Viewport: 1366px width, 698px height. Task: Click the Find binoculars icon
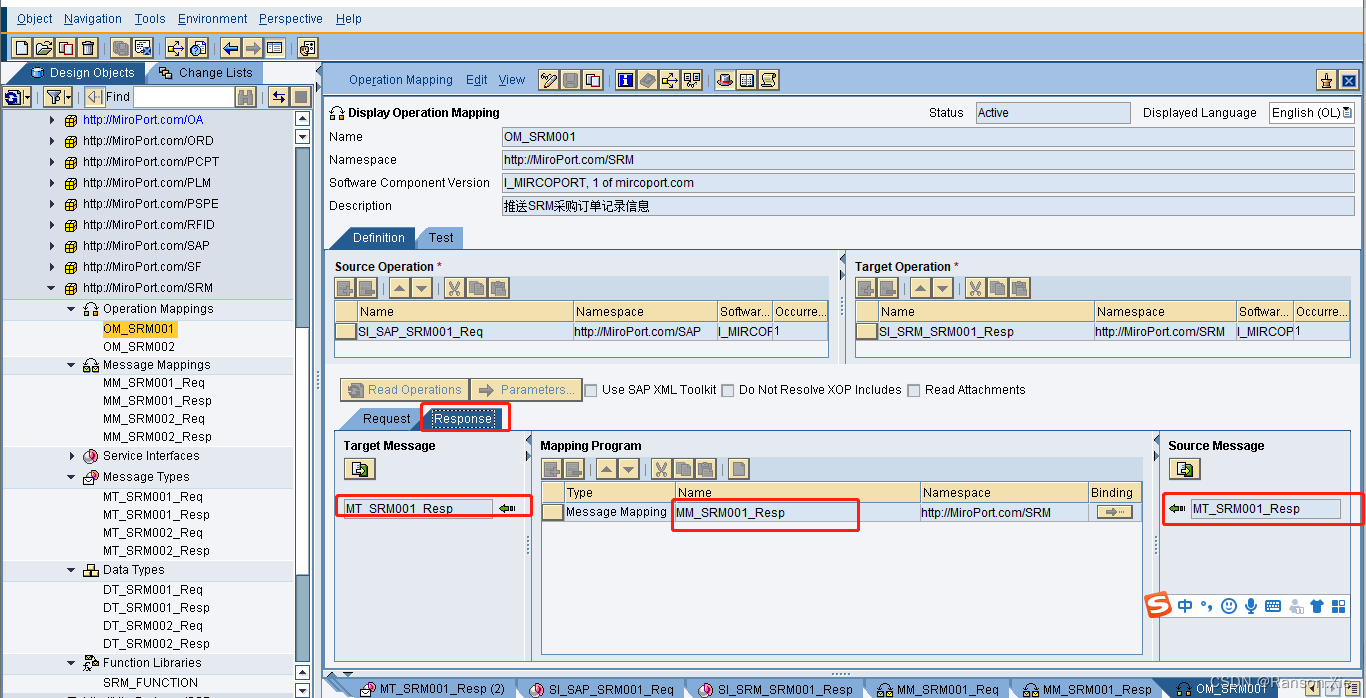pos(245,96)
